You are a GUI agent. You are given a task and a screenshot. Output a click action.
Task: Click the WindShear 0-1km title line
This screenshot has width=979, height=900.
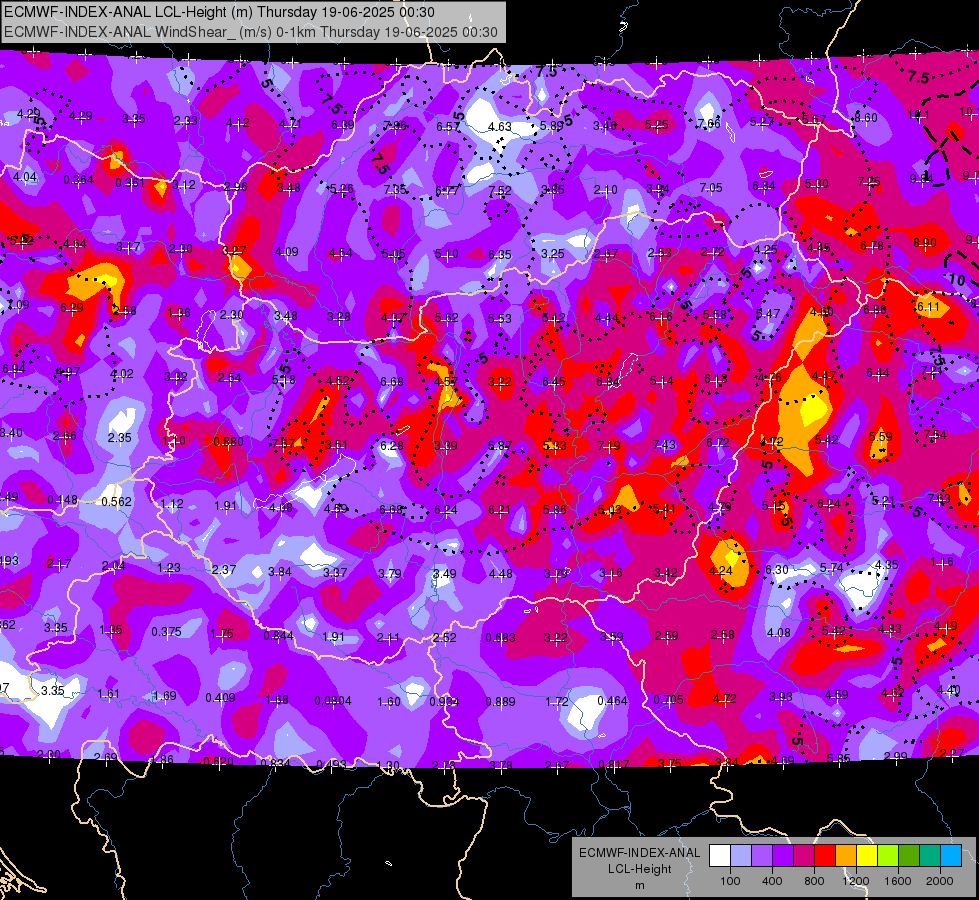(251, 32)
